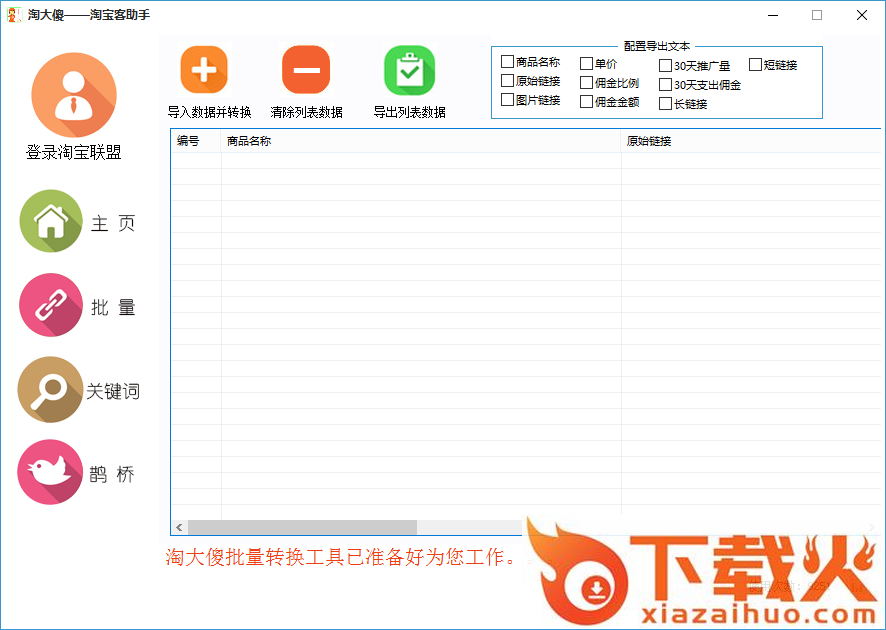This screenshot has width=886, height=630.
Task: Tick the 图片链接 checkbox
Action: click(x=508, y=100)
